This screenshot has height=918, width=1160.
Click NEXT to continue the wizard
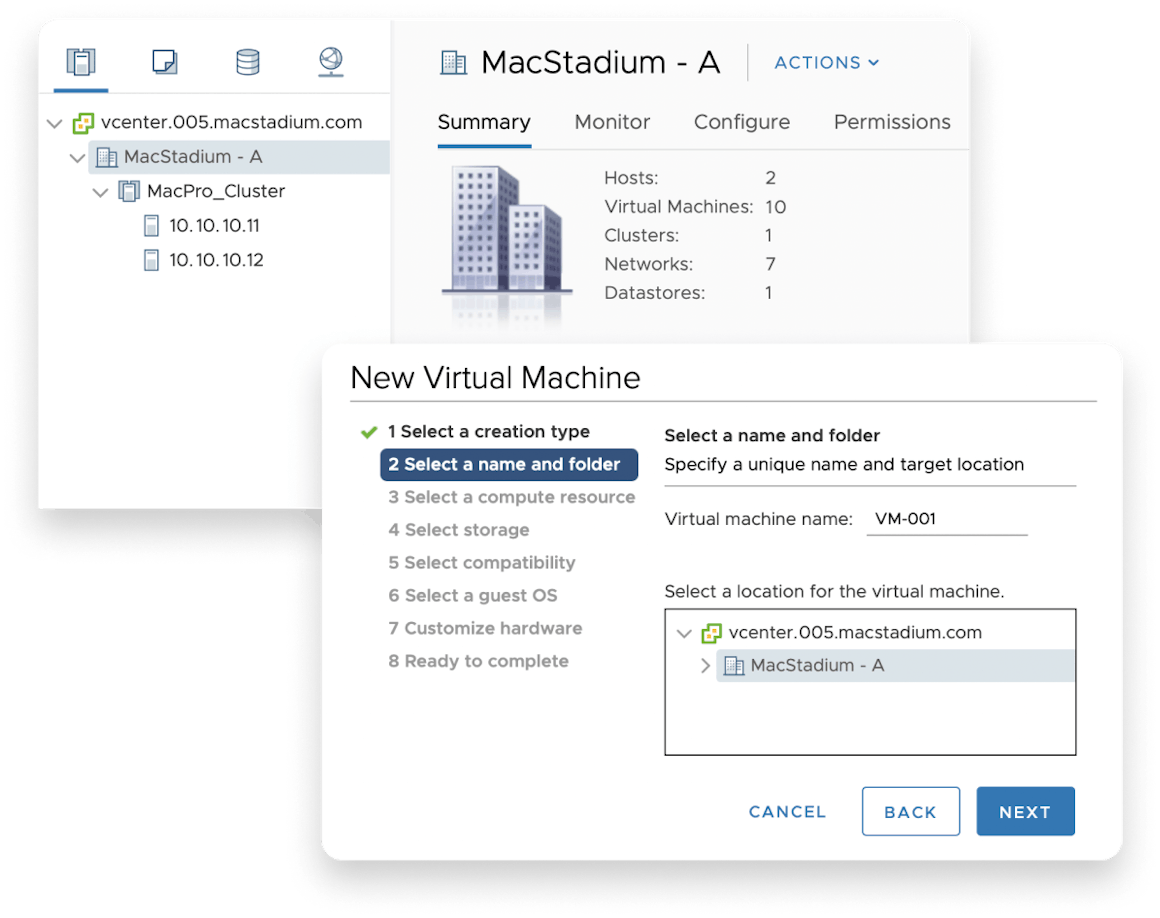tap(1025, 811)
